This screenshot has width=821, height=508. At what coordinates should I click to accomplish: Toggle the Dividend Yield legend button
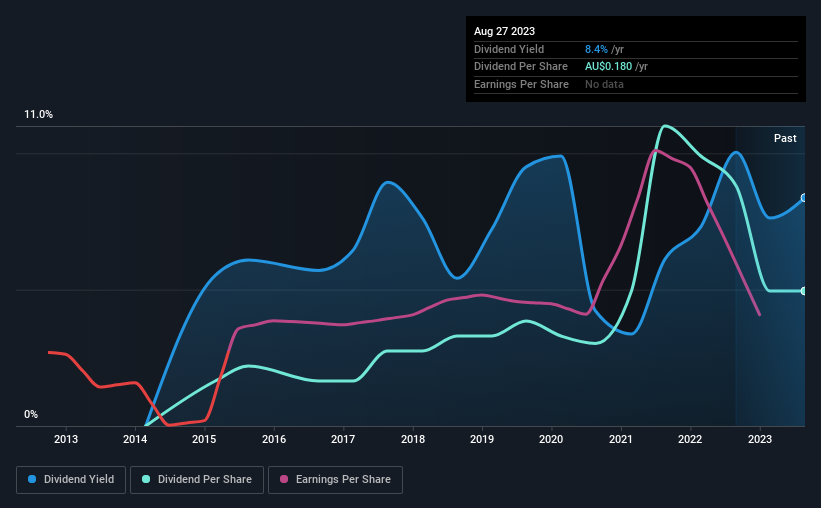(x=71, y=480)
